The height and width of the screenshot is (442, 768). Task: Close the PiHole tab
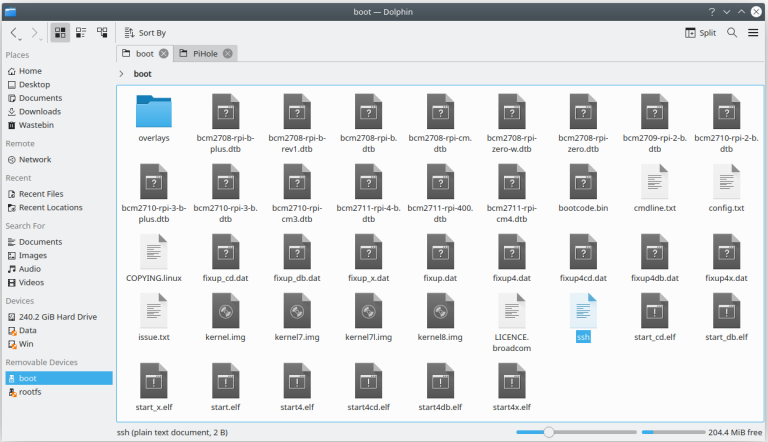228,53
